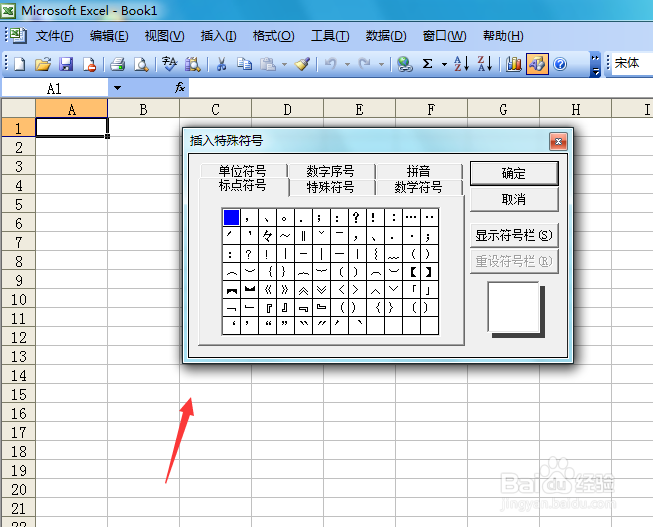Open the 格式(O) menu

[x=274, y=36]
